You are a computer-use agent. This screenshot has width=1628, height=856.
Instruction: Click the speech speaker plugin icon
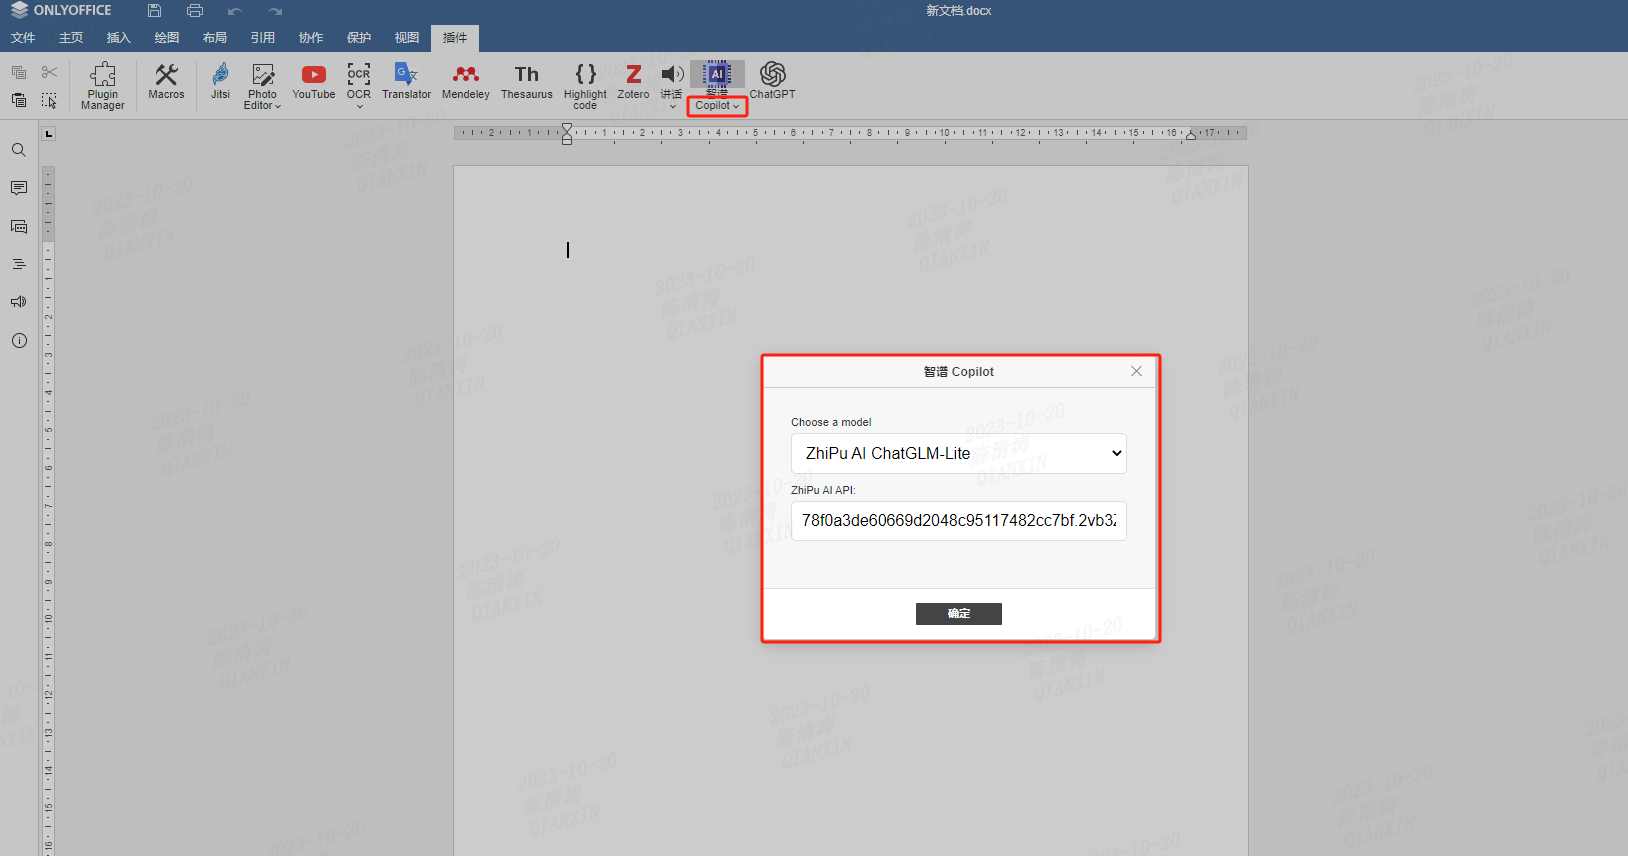tap(672, 74)
